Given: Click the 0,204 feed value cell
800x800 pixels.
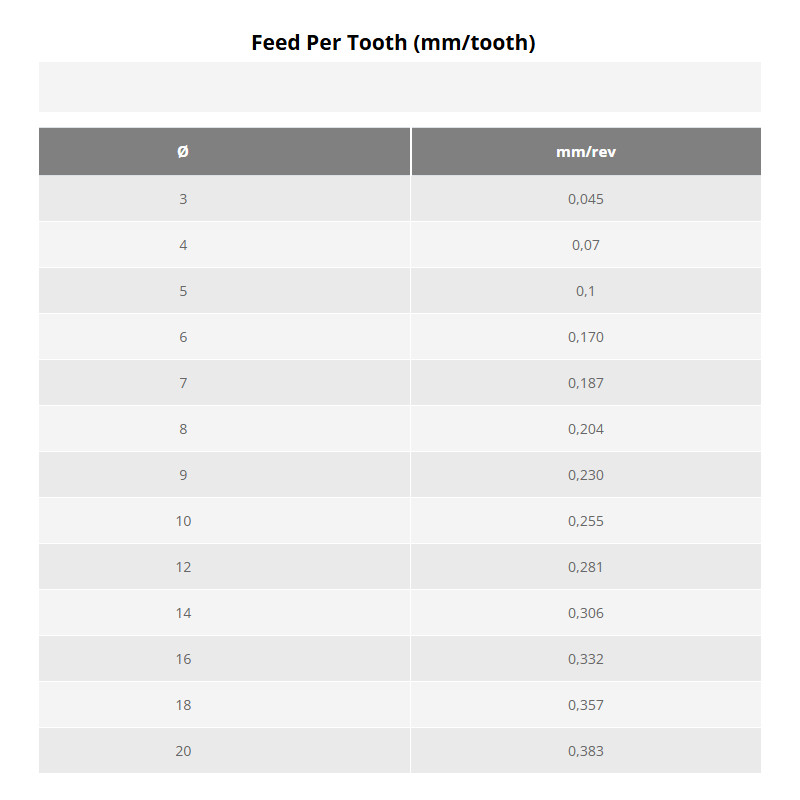Looking at the screenshot, I should click(x=586, y=429).
